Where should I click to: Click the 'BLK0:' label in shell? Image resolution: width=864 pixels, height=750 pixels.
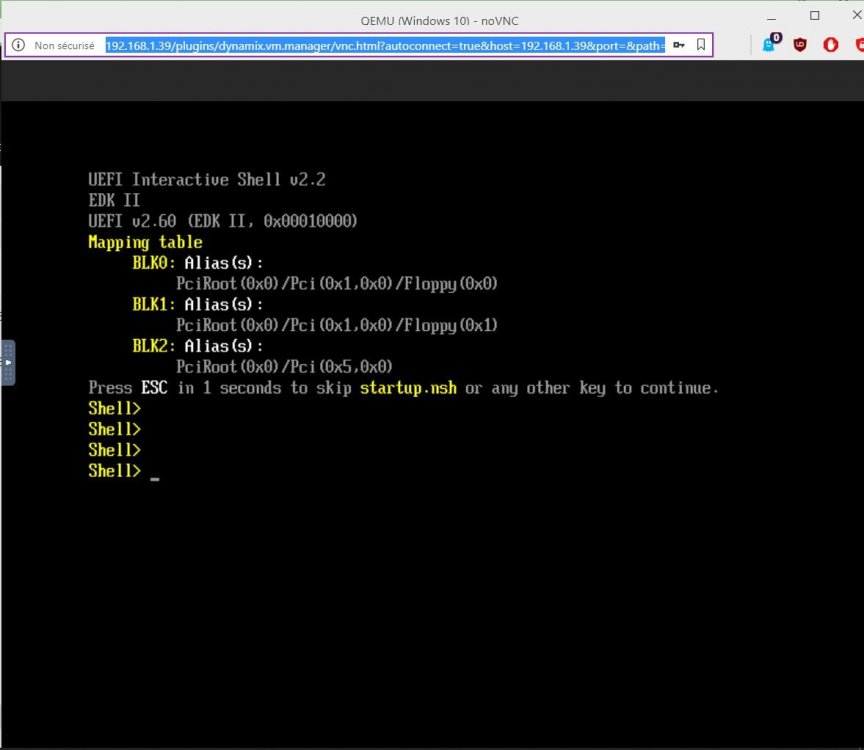coord(154,263)
